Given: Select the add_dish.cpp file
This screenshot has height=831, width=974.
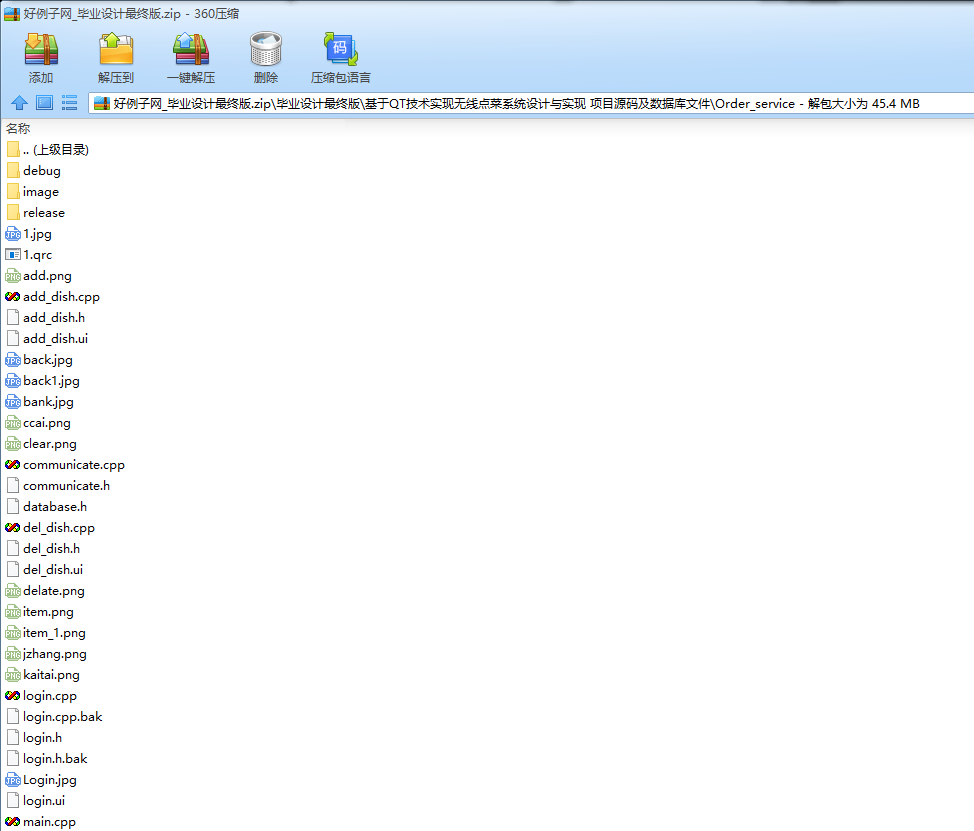Looking at the screenshot, I should tap(52, 297).
